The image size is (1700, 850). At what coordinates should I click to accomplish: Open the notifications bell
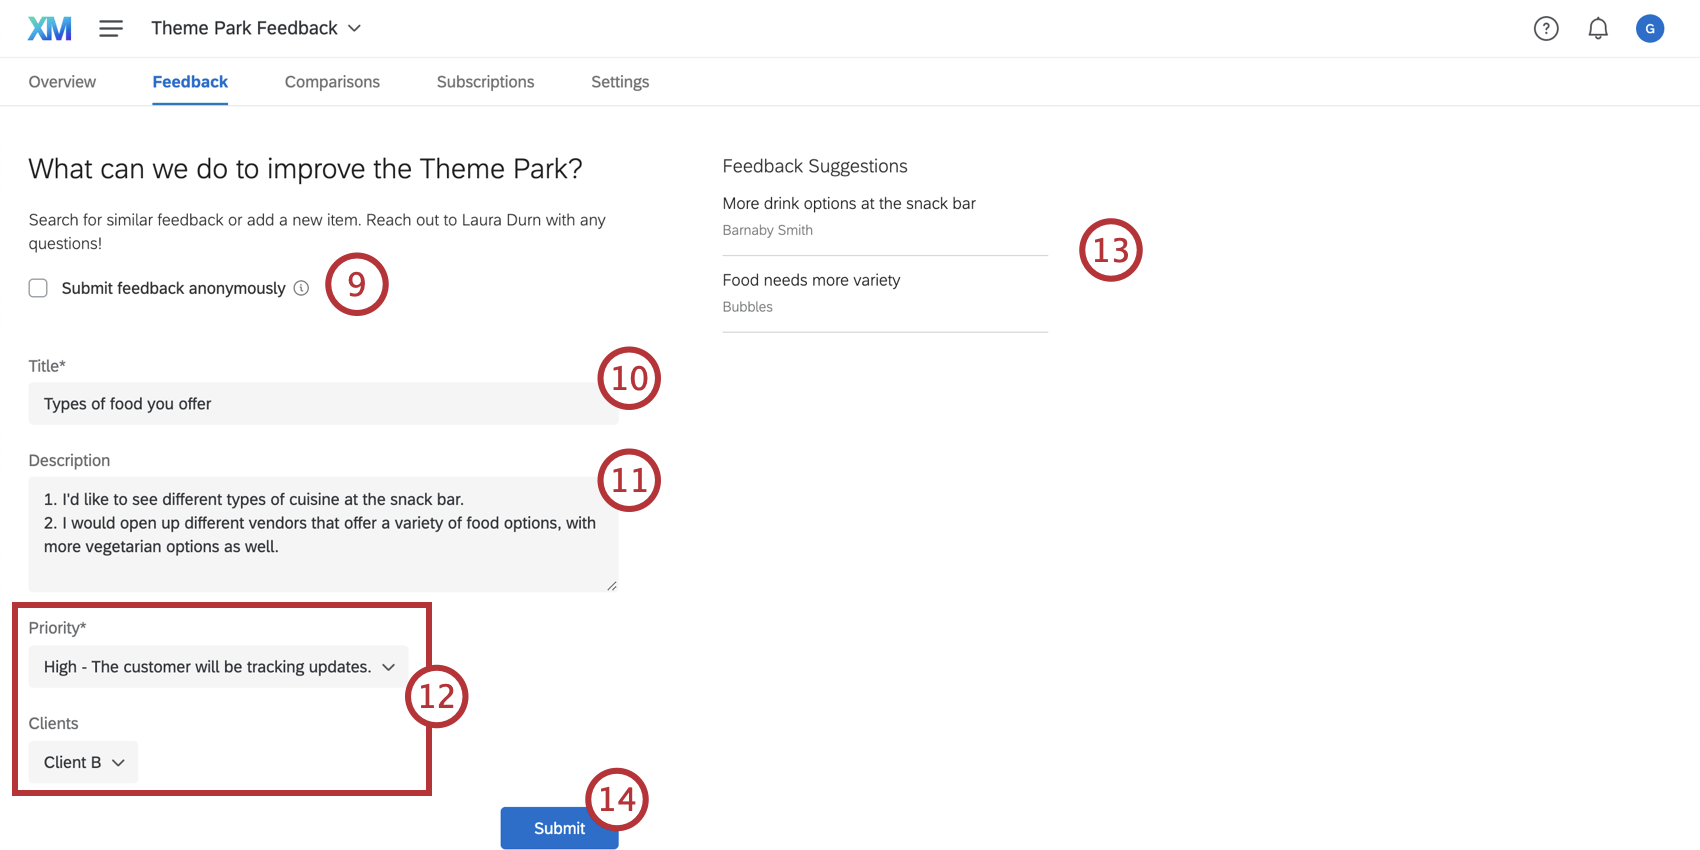1598,28
